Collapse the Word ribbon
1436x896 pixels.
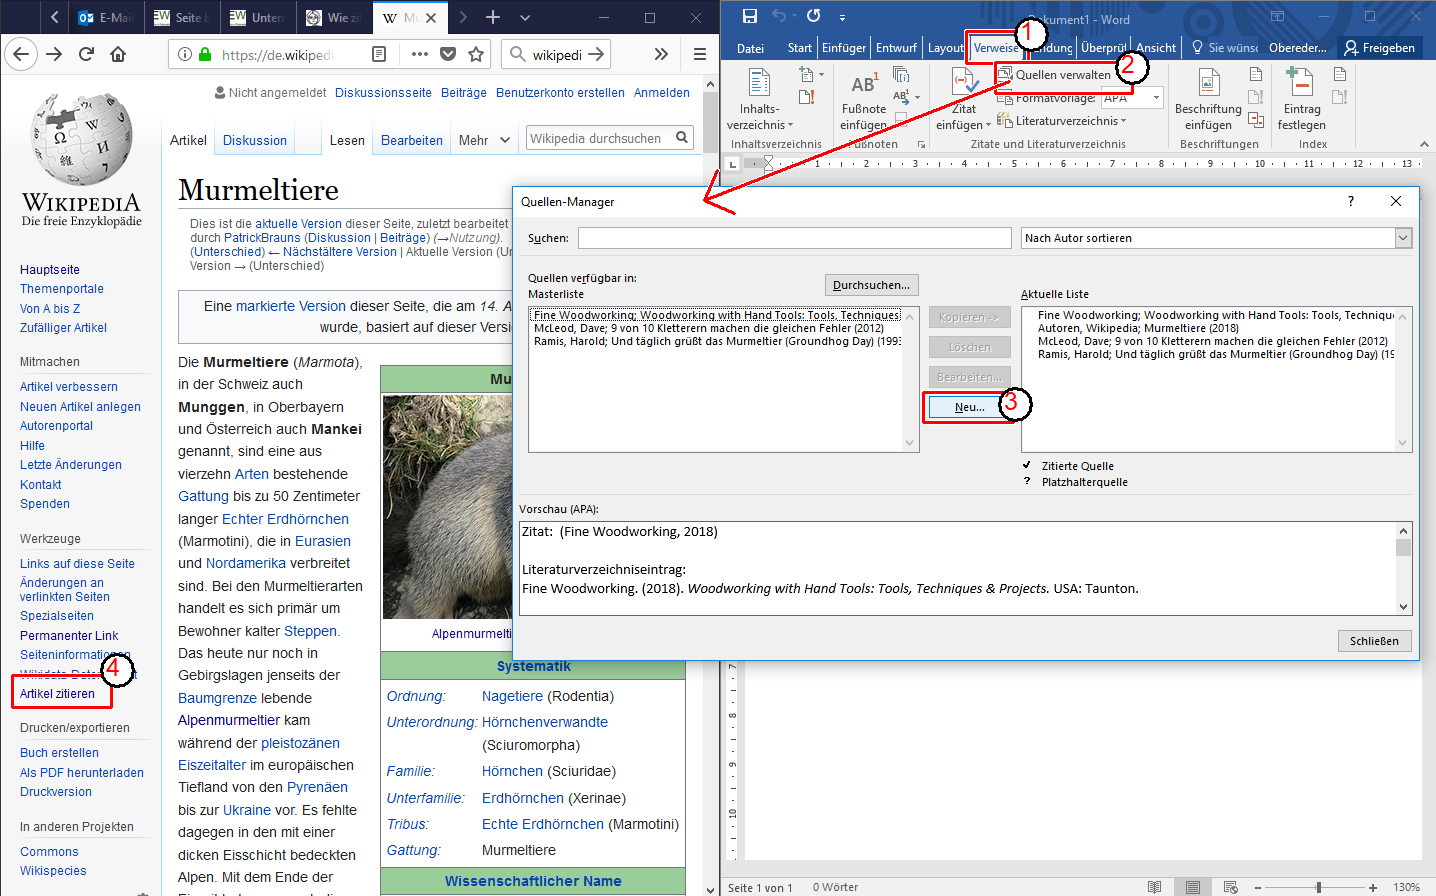click(1424, 144)
